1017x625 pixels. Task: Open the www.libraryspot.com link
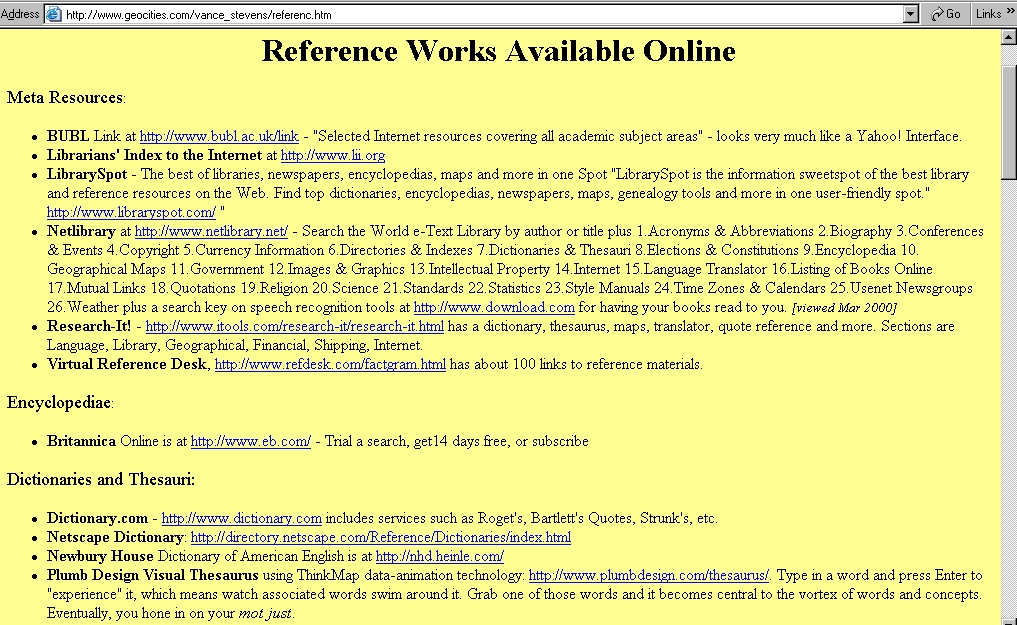[x=131, y=213]
